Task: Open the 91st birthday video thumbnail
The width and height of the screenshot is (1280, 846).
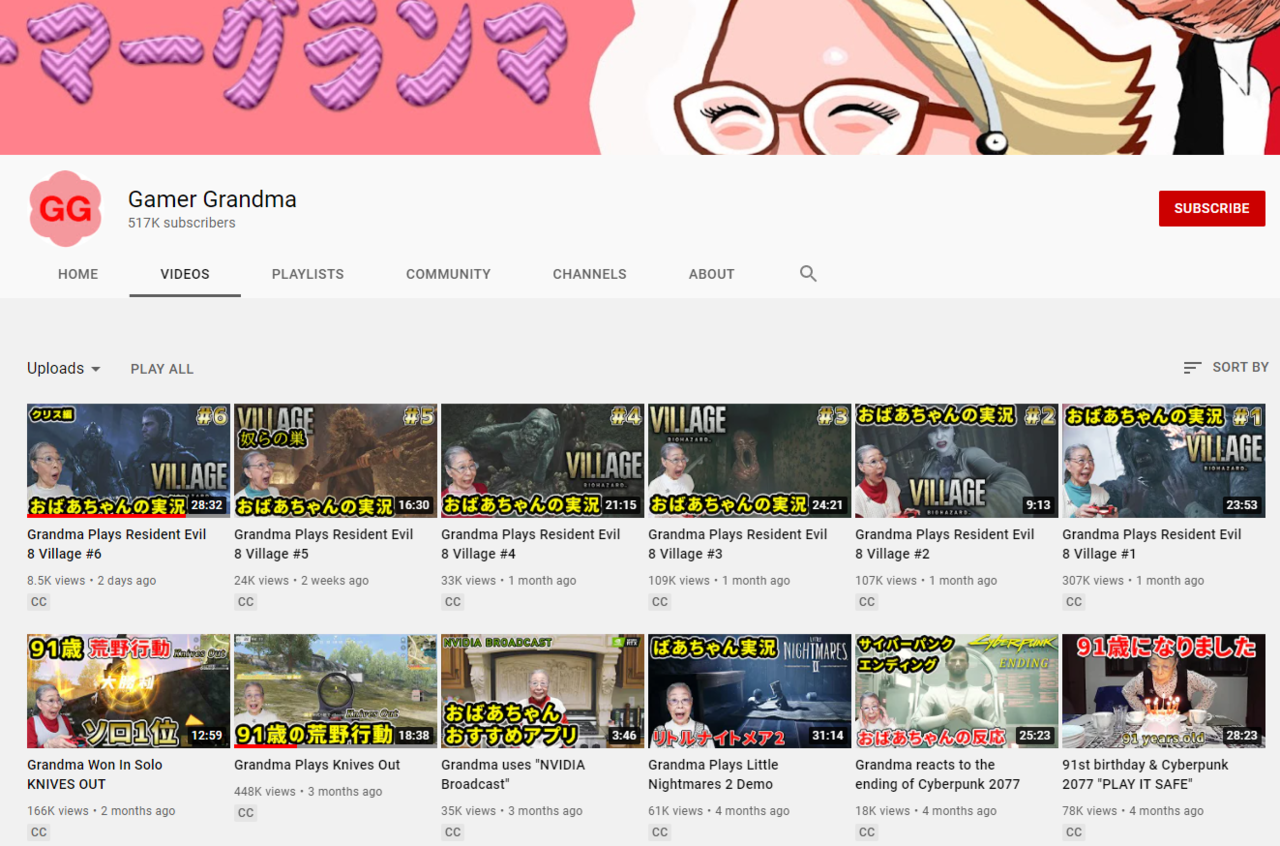Action: click(1163, 691)
